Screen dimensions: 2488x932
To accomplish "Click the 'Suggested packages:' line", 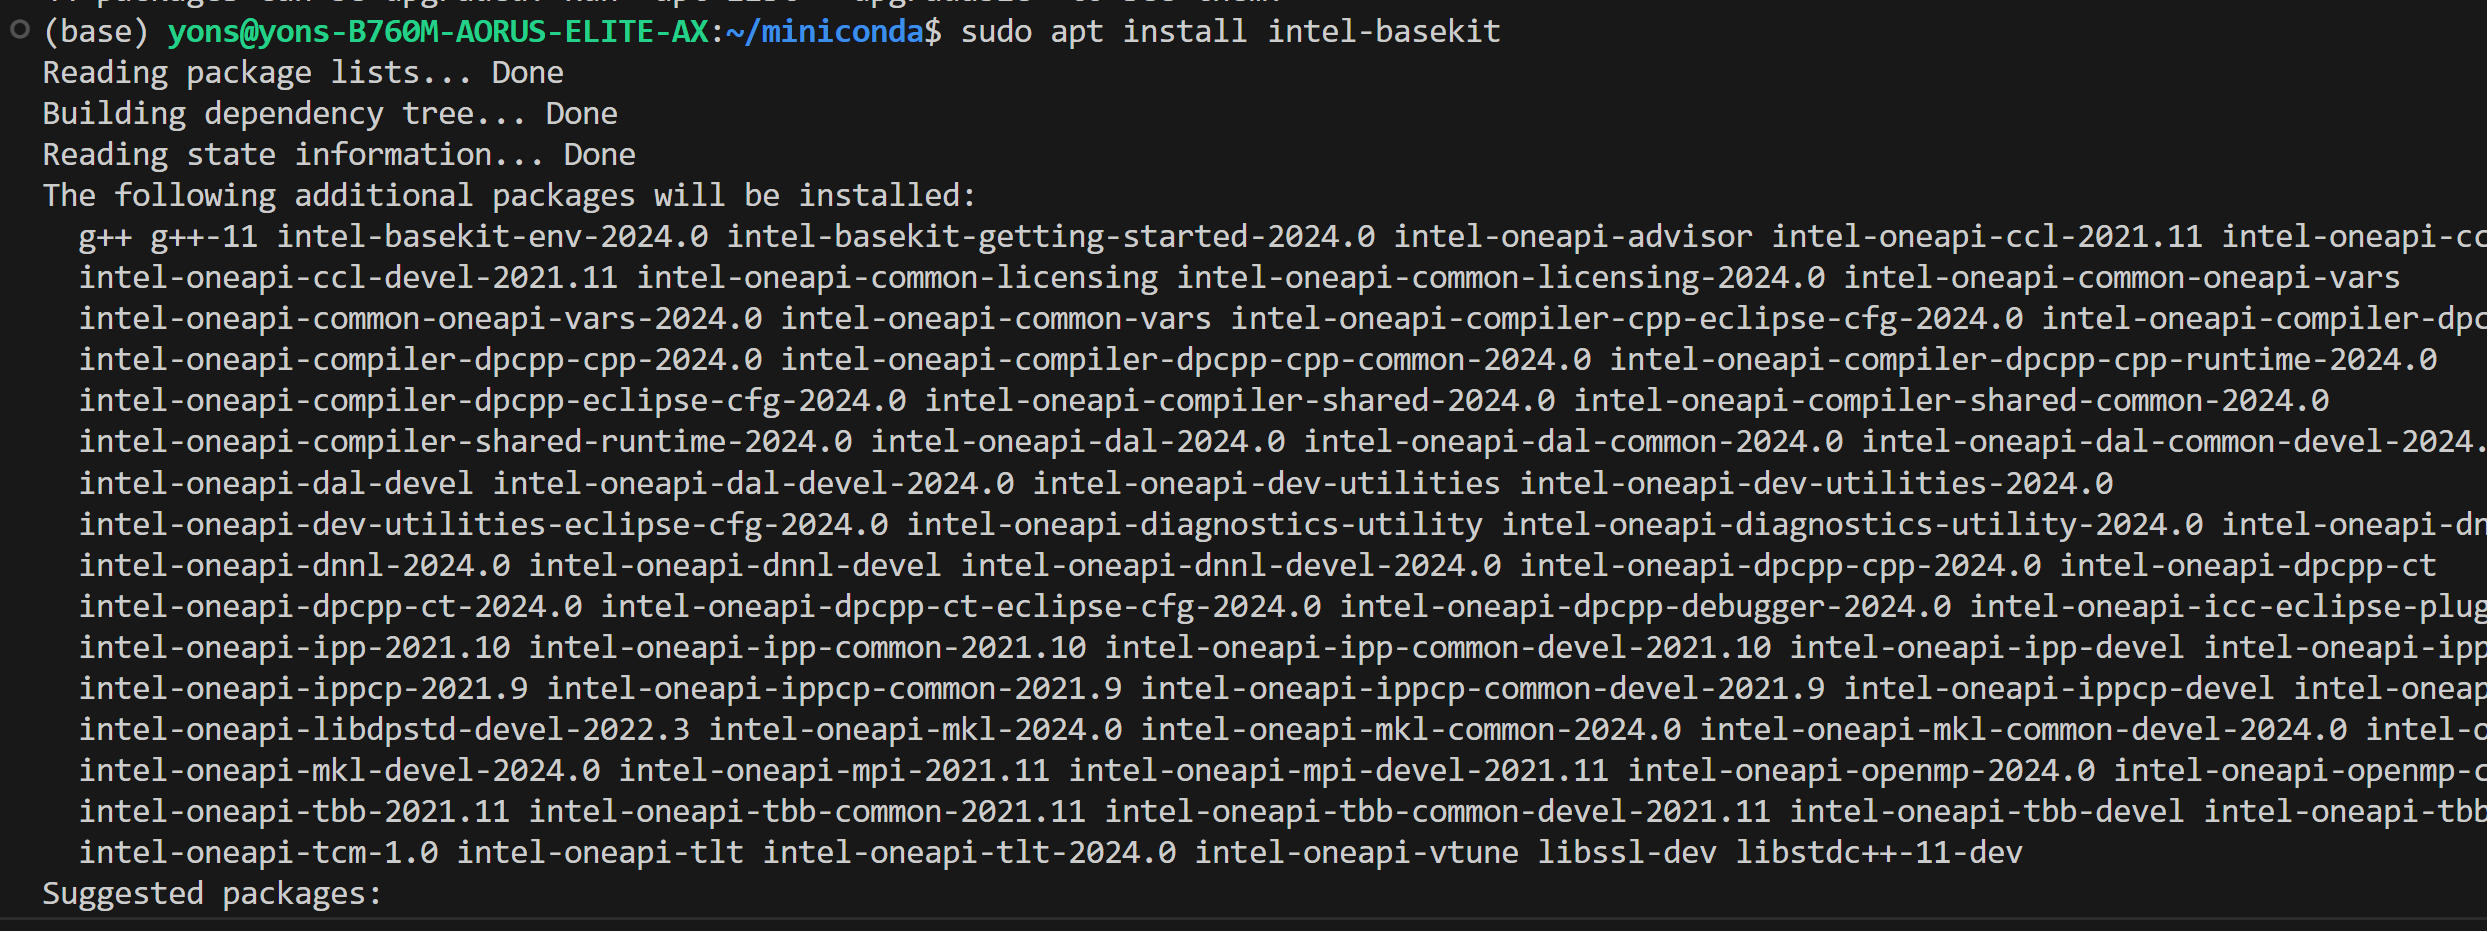I will pyautogui.click(x=213, y=894).
